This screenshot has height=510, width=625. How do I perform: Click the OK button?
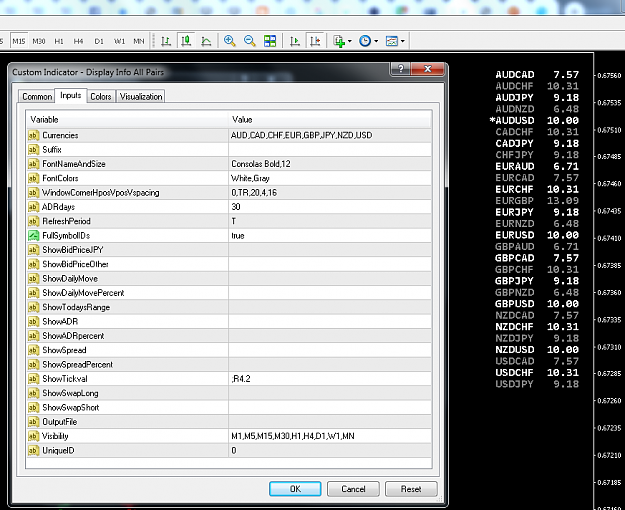coord(295,489)
